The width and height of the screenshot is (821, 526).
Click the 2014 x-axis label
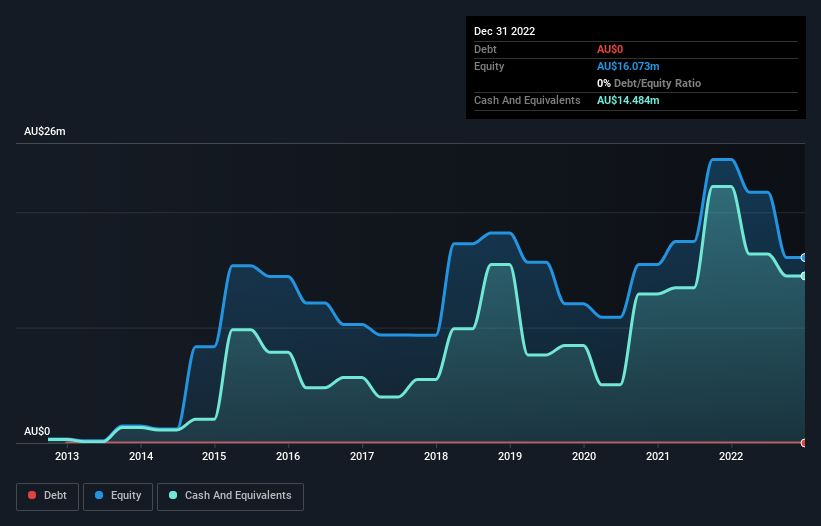click(x=141, y=456)
